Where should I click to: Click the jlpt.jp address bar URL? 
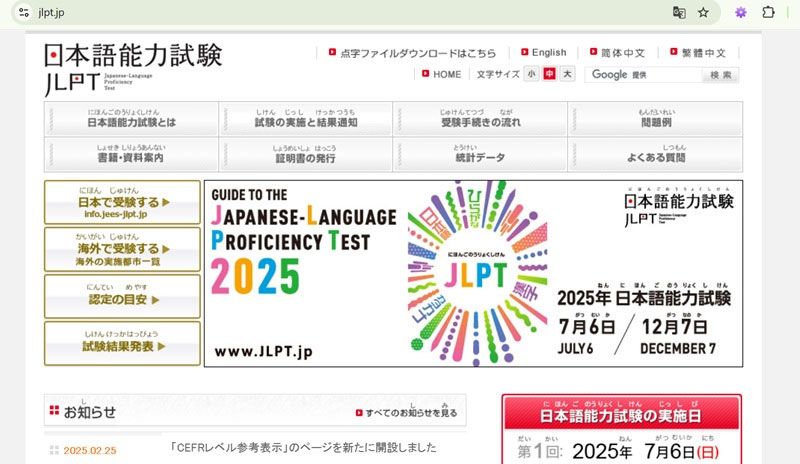click(x=51, y=13)
